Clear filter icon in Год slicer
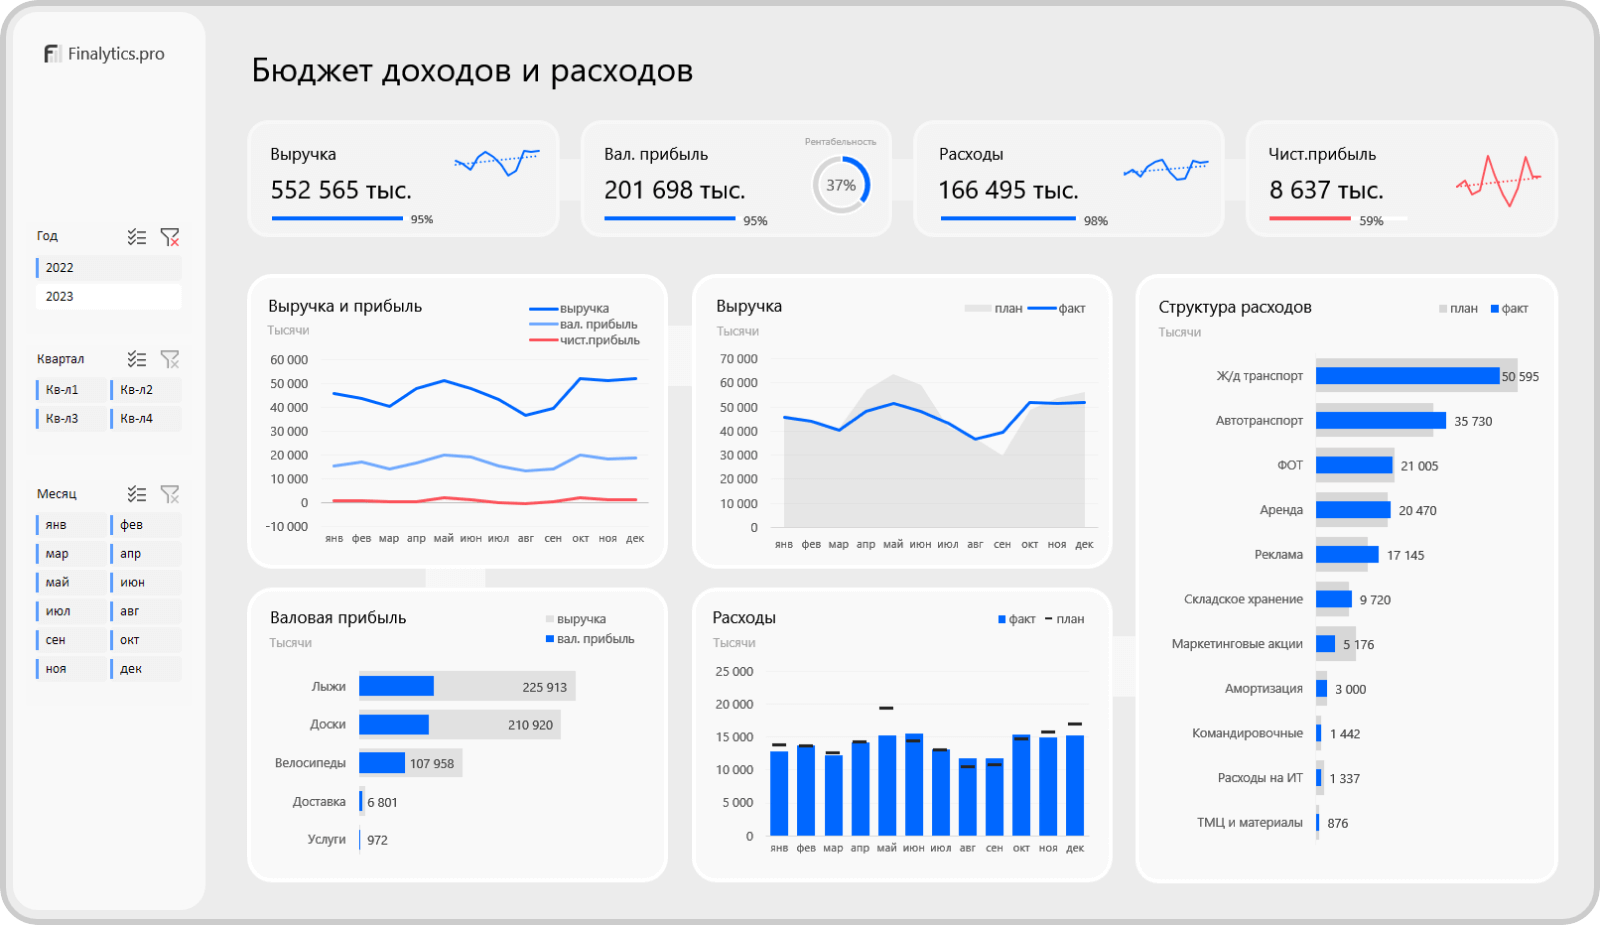Viewport: 1600px width, 925px height. 170,237
